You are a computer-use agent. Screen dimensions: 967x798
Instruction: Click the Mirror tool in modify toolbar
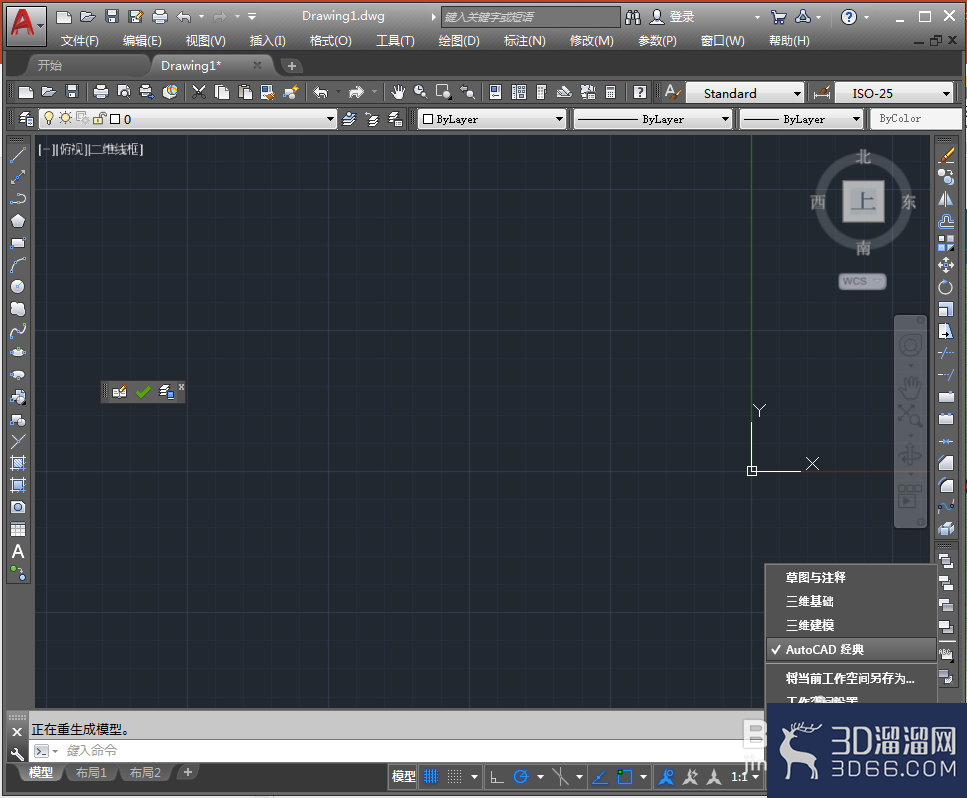pos(945,199)
